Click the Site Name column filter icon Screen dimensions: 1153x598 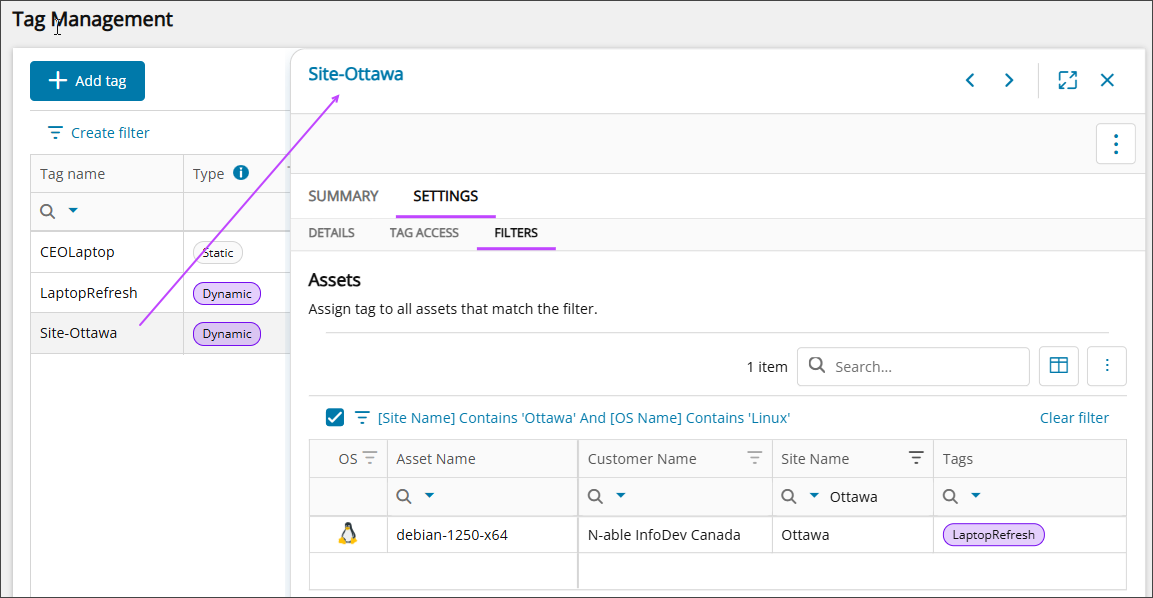tap(915, 458)
